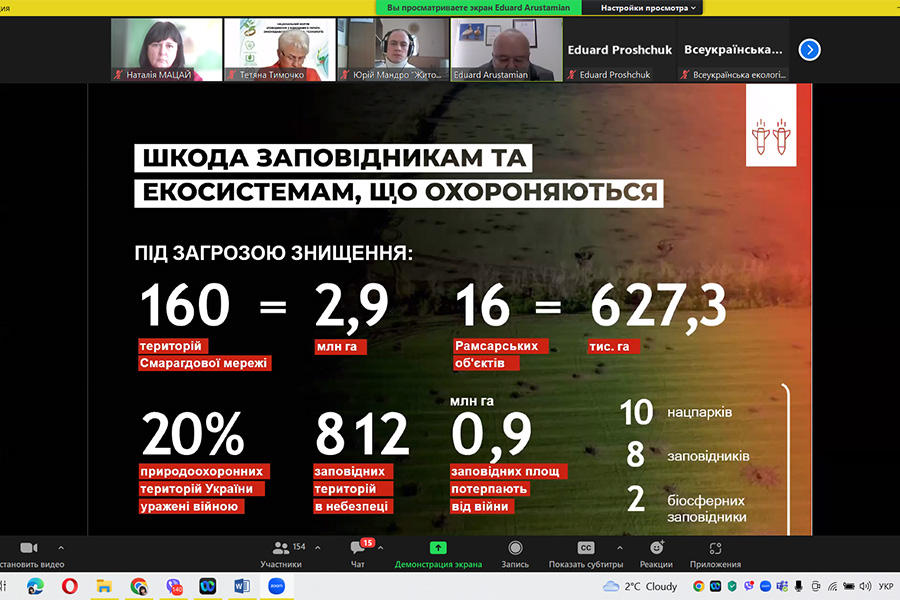Open the Чат chat panel

[358, 555]
